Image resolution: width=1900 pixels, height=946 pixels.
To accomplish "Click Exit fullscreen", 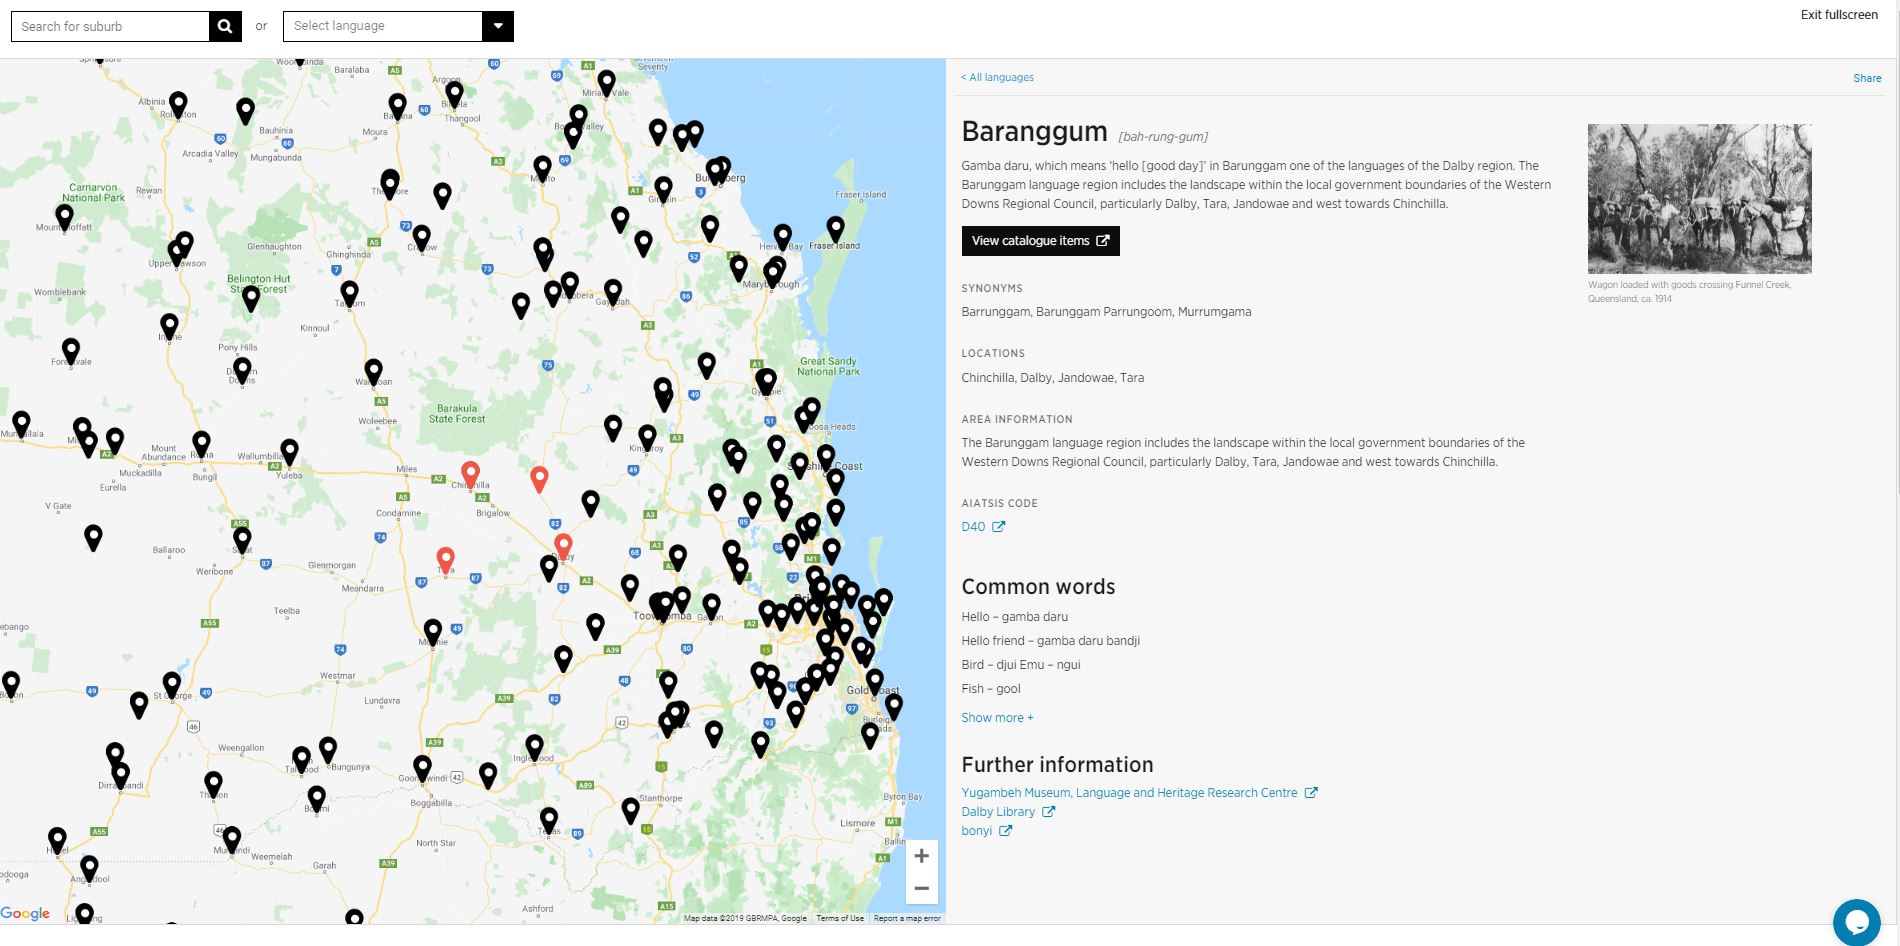I will point(1838,15).
